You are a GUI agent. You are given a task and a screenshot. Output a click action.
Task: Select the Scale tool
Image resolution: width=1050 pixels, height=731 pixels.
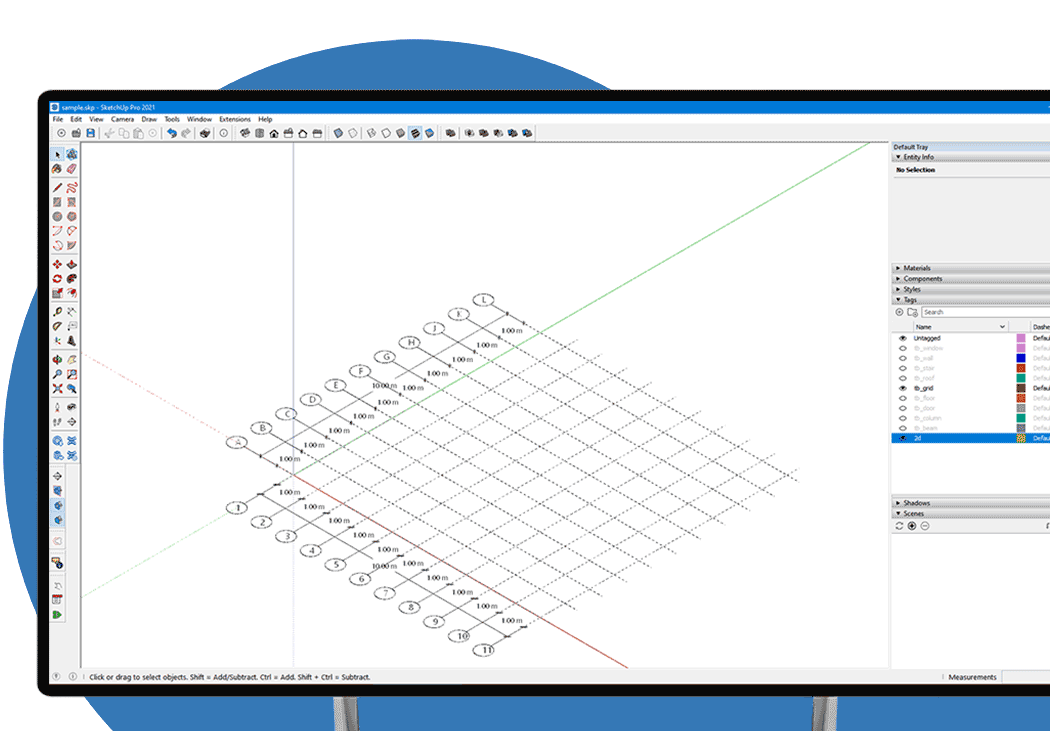tap(58, 293)
